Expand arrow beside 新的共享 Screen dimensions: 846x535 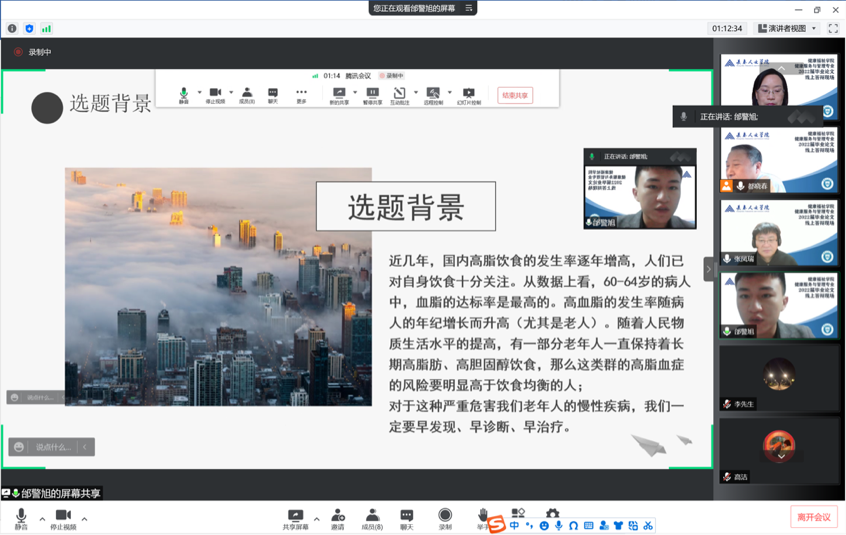coord(355,92)
